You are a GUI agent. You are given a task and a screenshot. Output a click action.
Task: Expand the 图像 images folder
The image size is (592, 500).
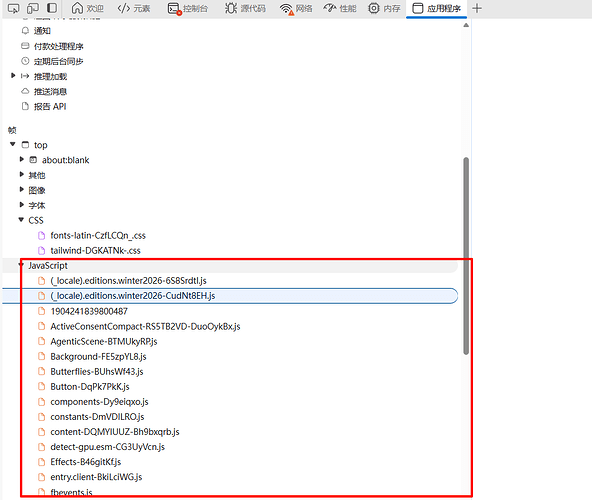[x=22, y=190]
